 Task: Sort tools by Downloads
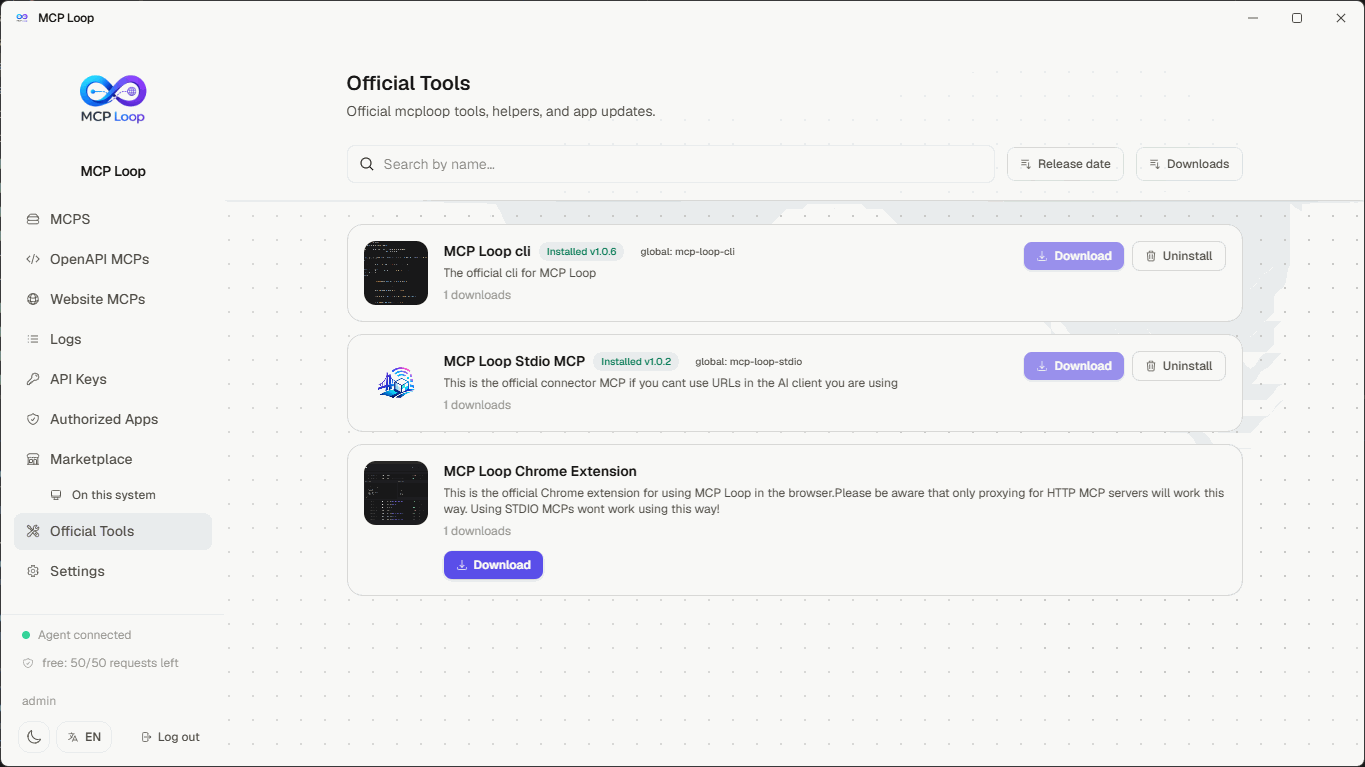[x=1189, y=164]
